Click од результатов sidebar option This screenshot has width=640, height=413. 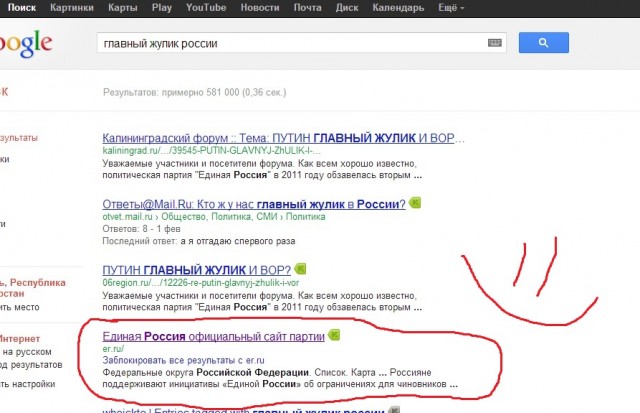[x=31, y=365]
